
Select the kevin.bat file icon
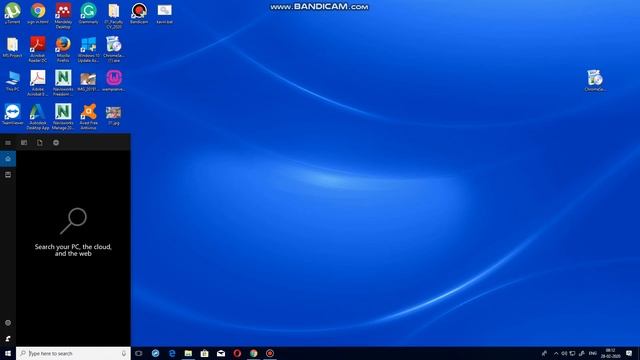[x=164, y=13]
